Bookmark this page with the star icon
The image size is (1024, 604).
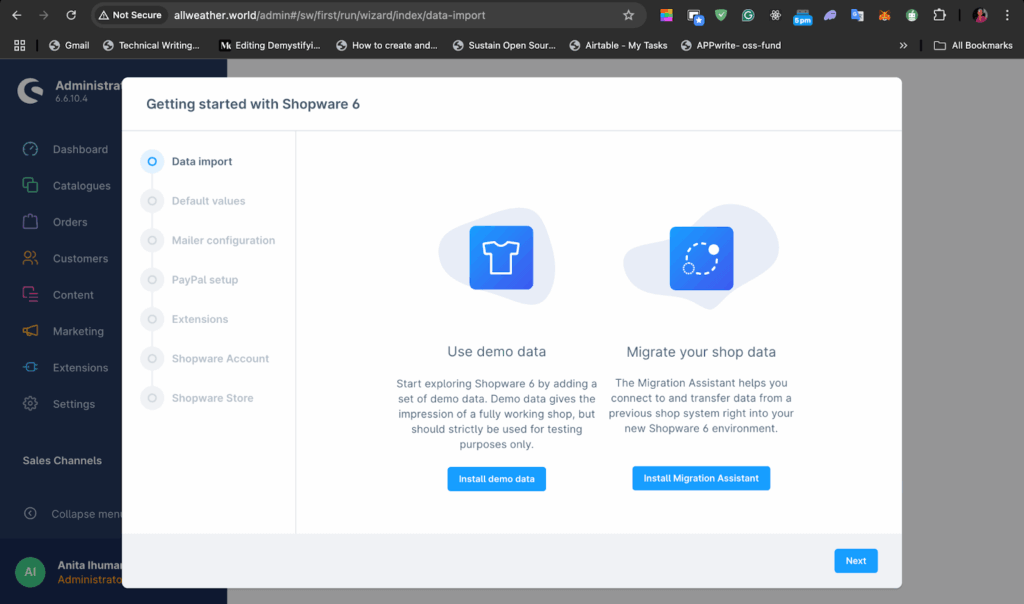point(628,15)
